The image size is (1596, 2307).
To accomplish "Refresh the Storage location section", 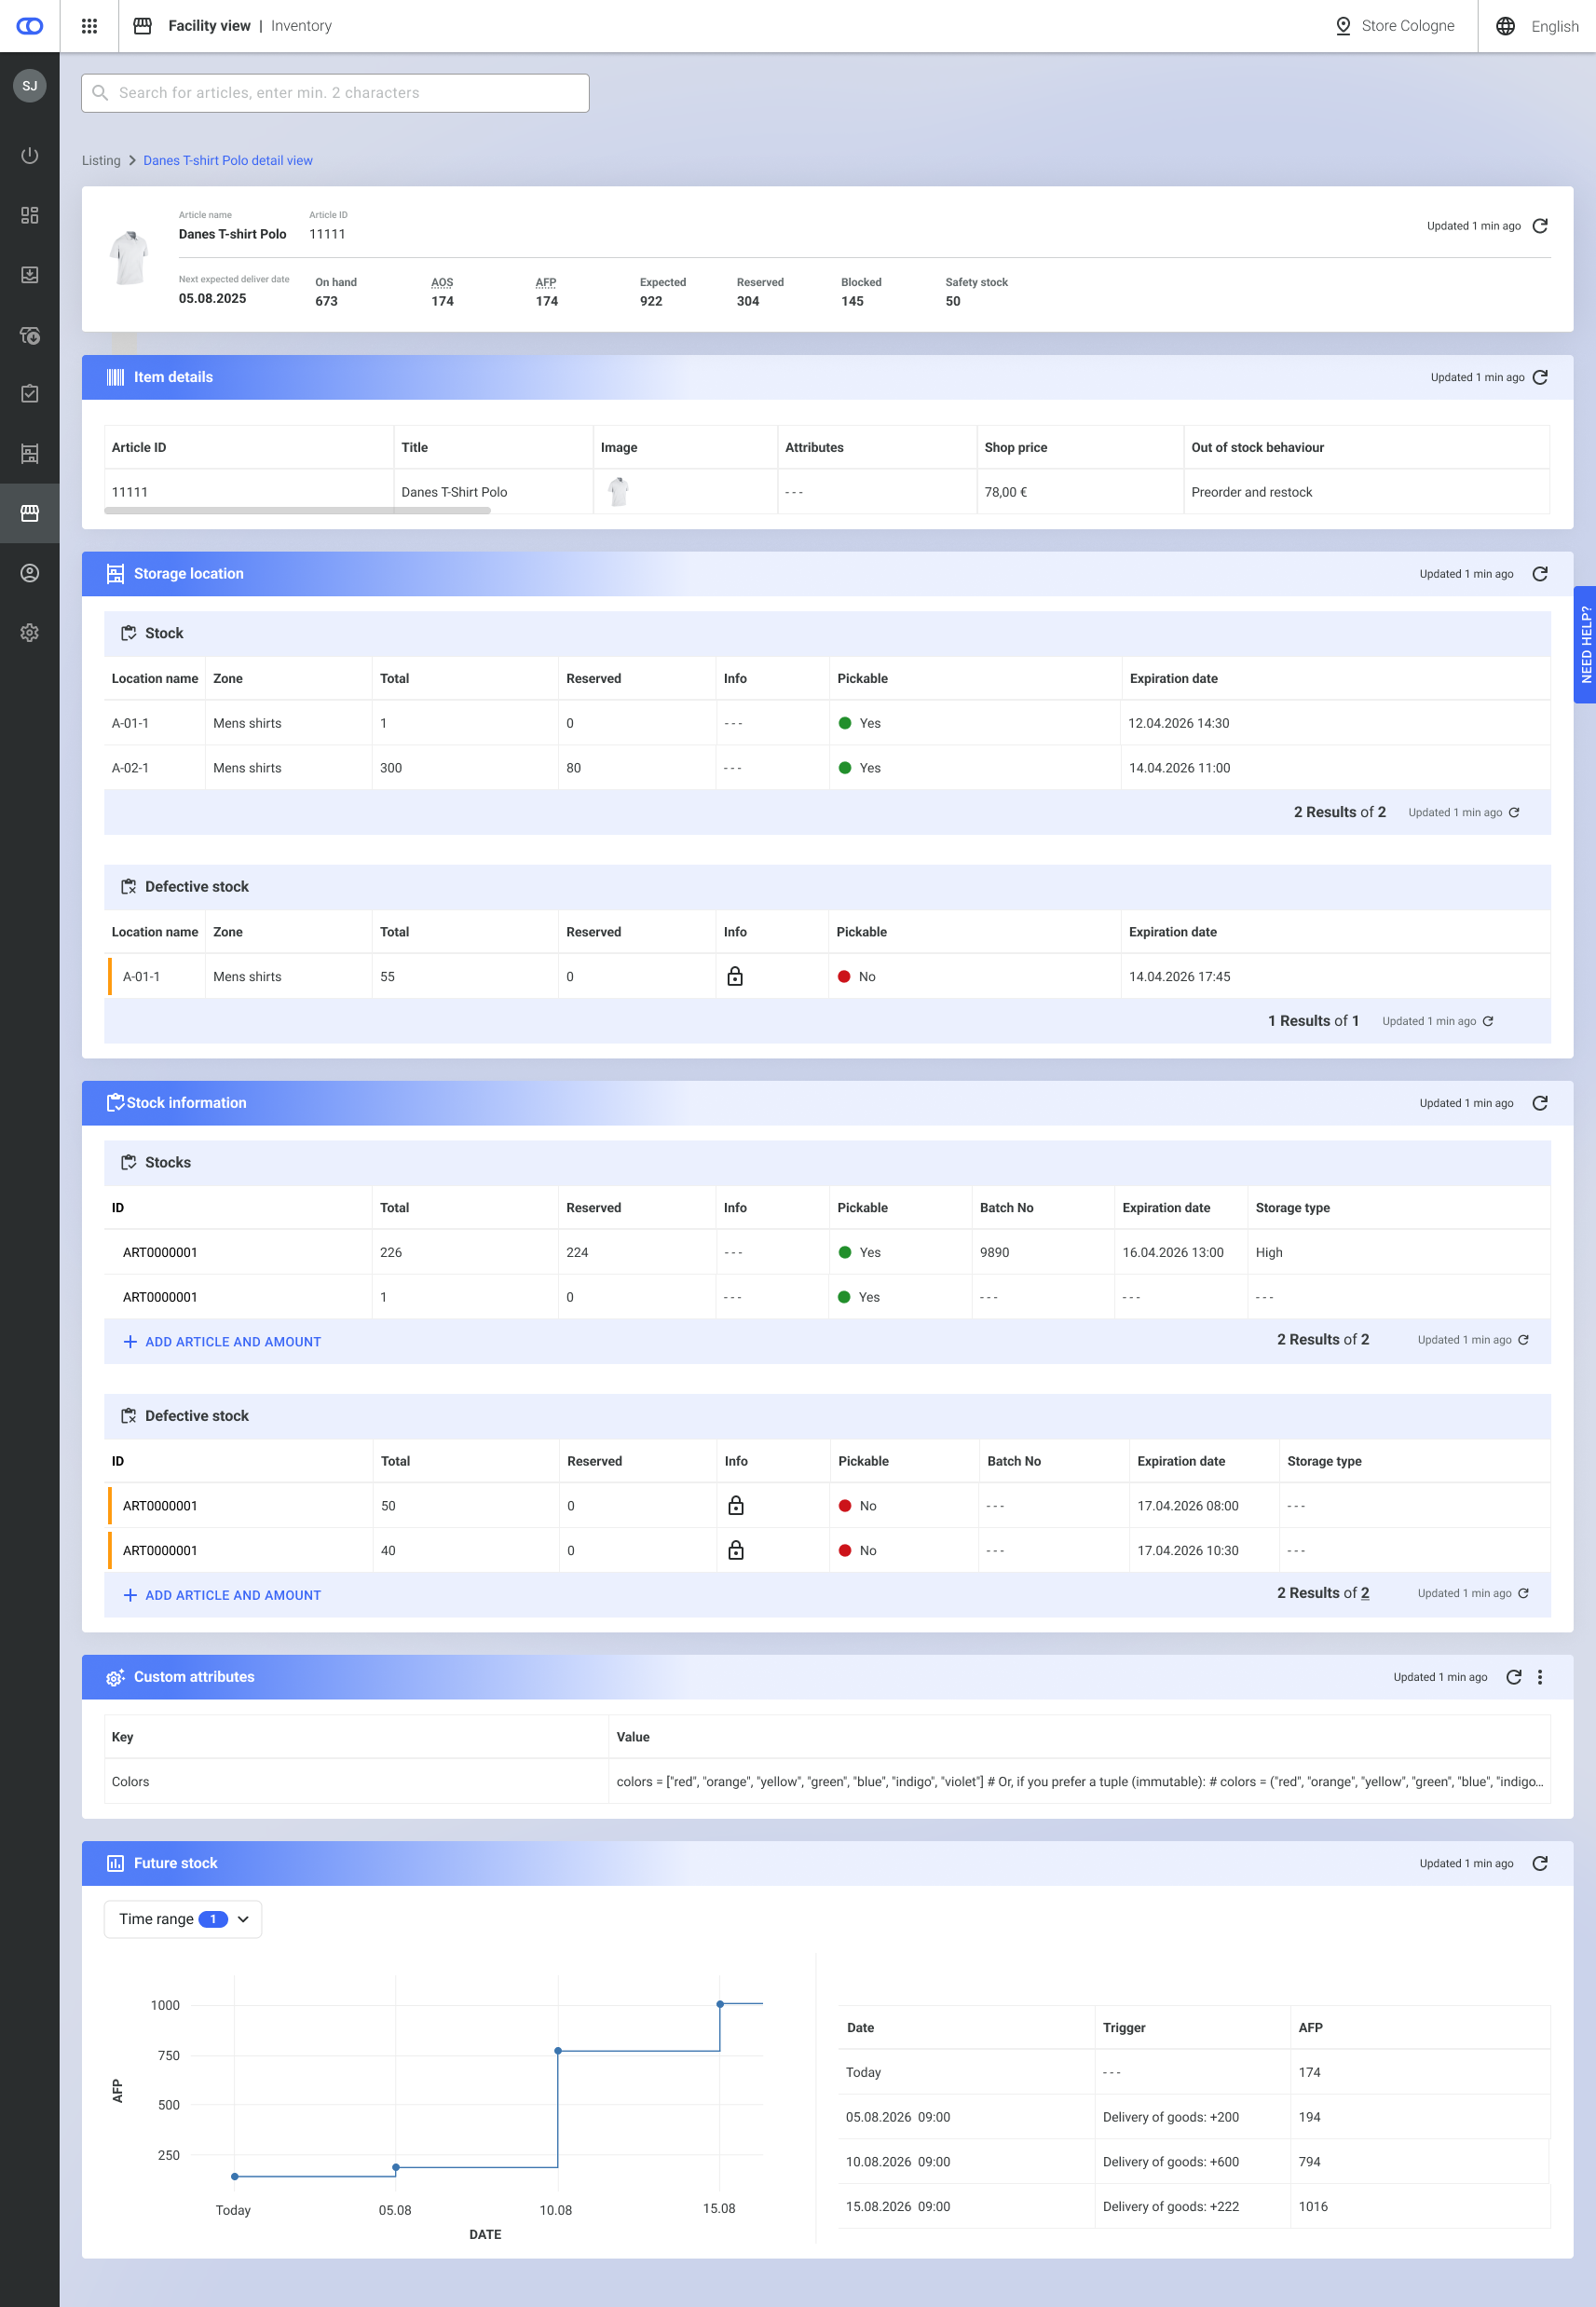I will point(1540,574).
